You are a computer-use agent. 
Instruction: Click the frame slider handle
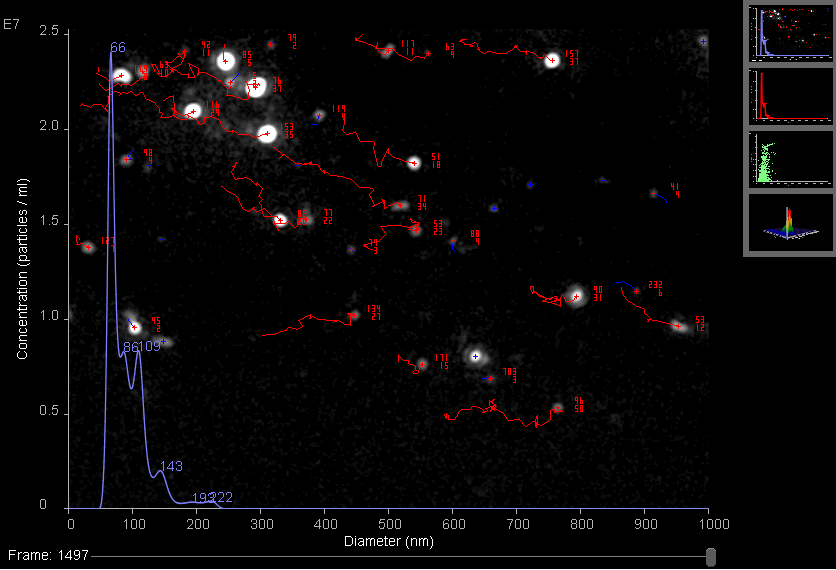710,557
